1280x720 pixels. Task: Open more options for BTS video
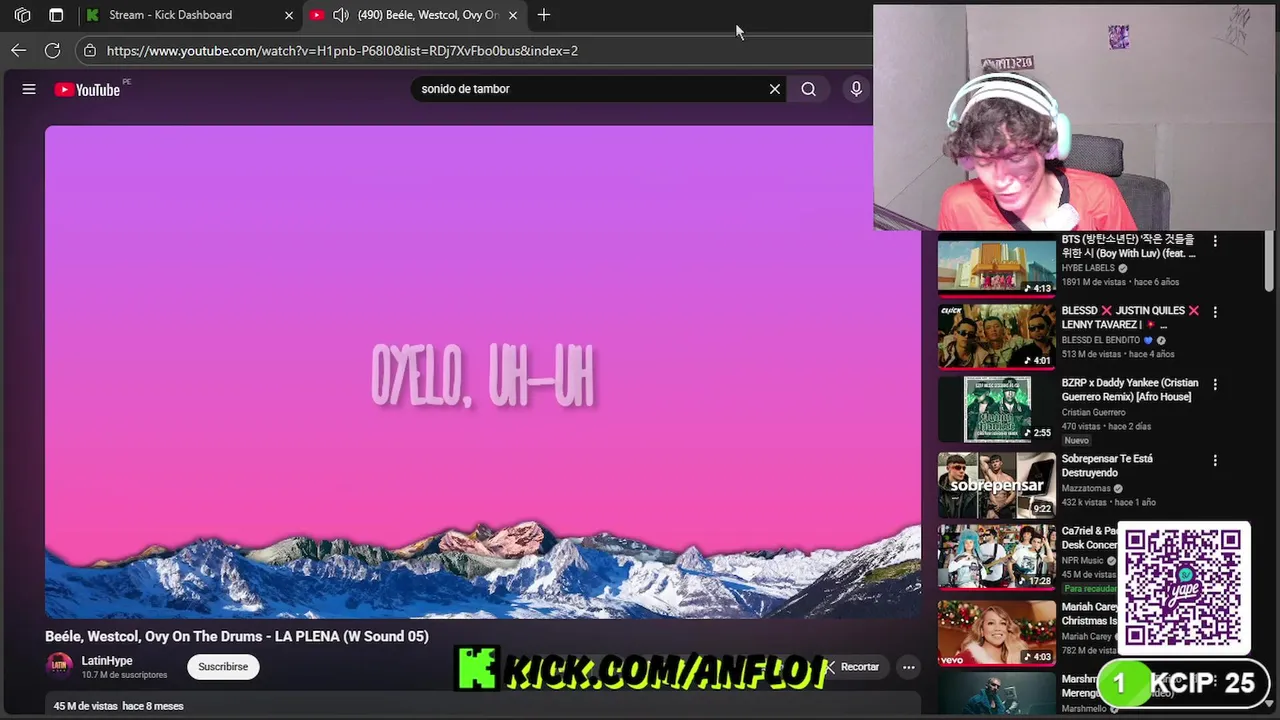(1215, 241)
